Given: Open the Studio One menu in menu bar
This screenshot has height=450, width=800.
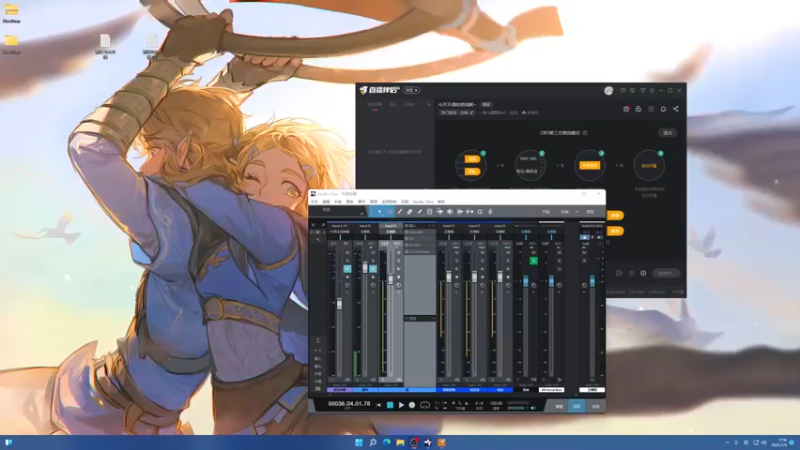Looking at the screenshot, I should pyautogui.click(x=423, y=202).
